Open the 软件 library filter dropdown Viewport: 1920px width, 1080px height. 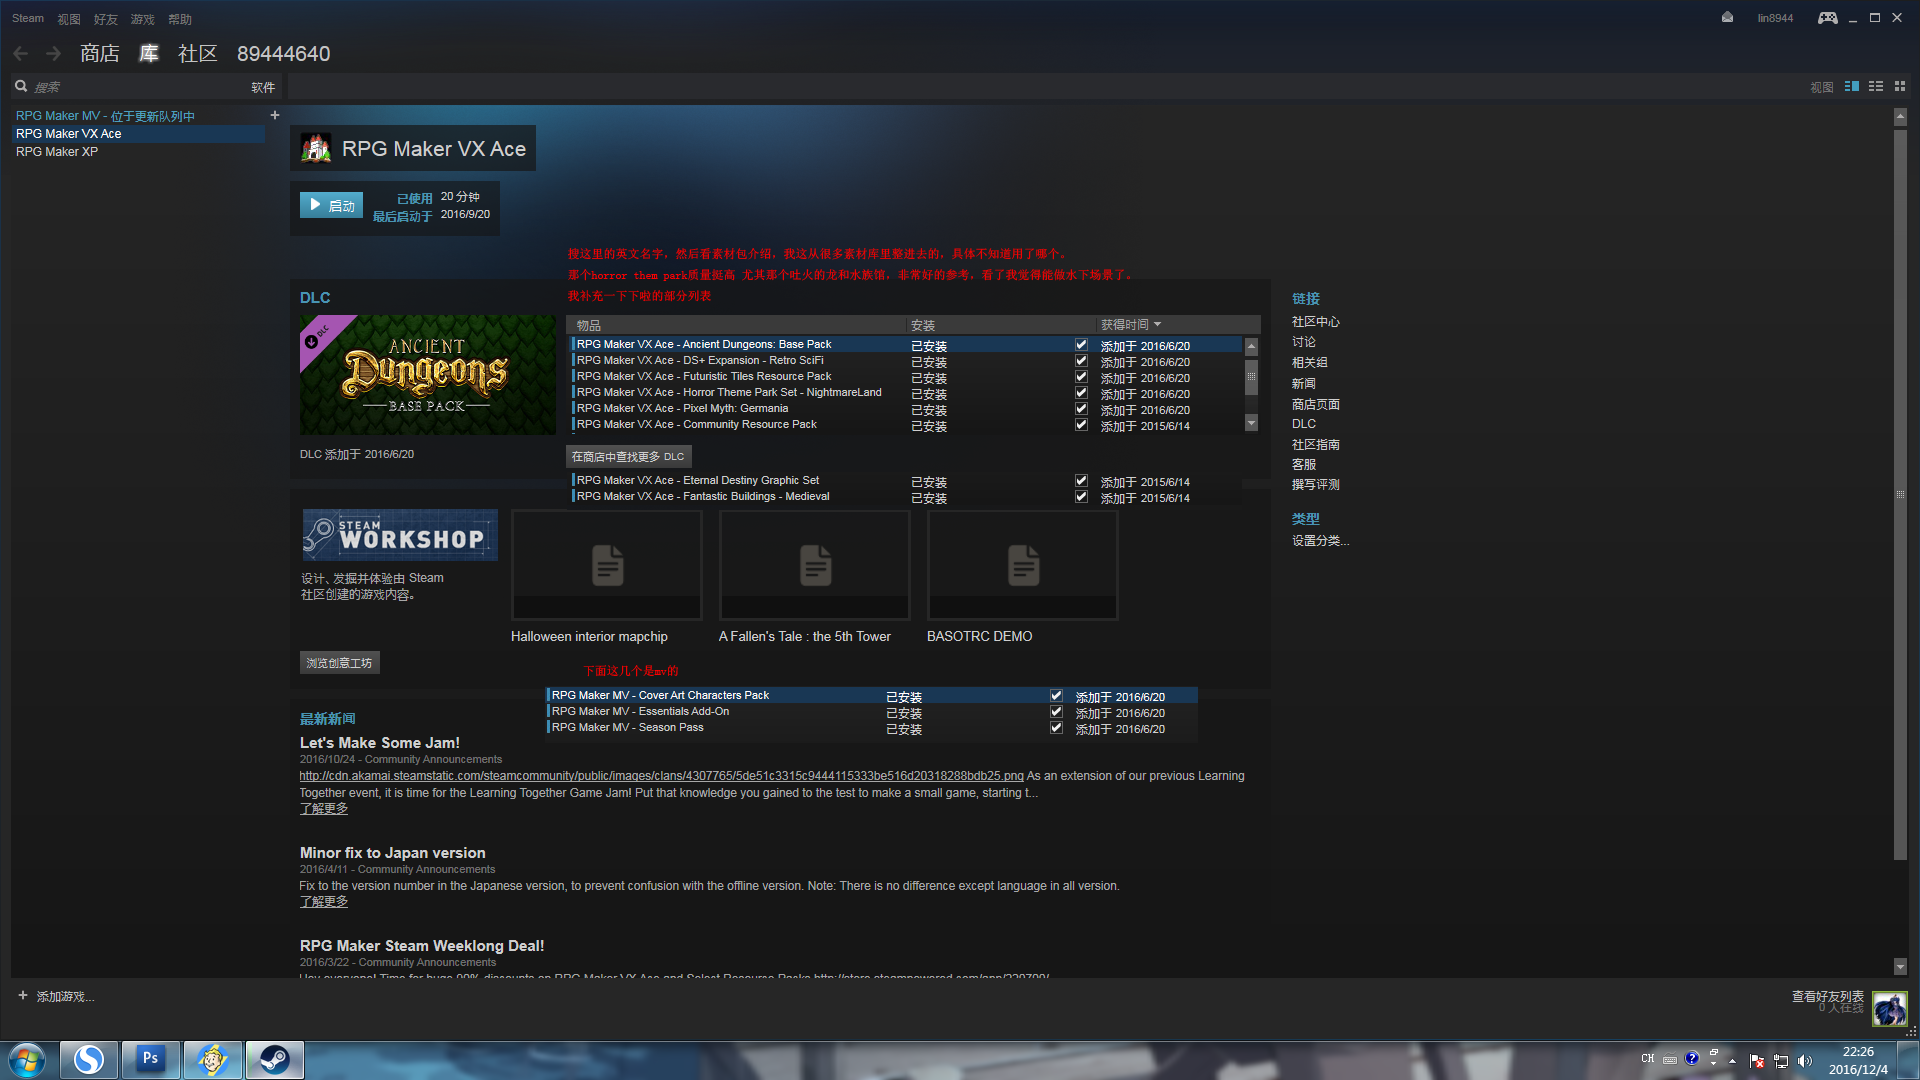(263, 88)
